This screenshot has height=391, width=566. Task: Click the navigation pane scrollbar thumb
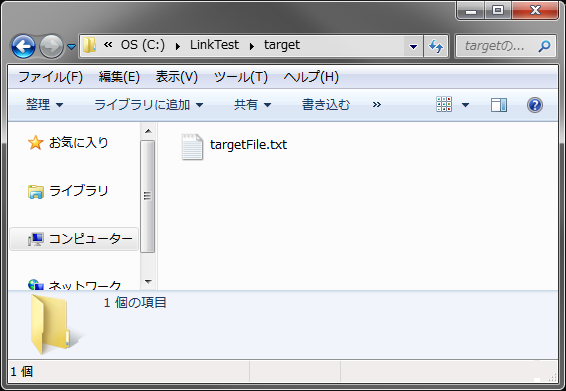tap(148, 196)
